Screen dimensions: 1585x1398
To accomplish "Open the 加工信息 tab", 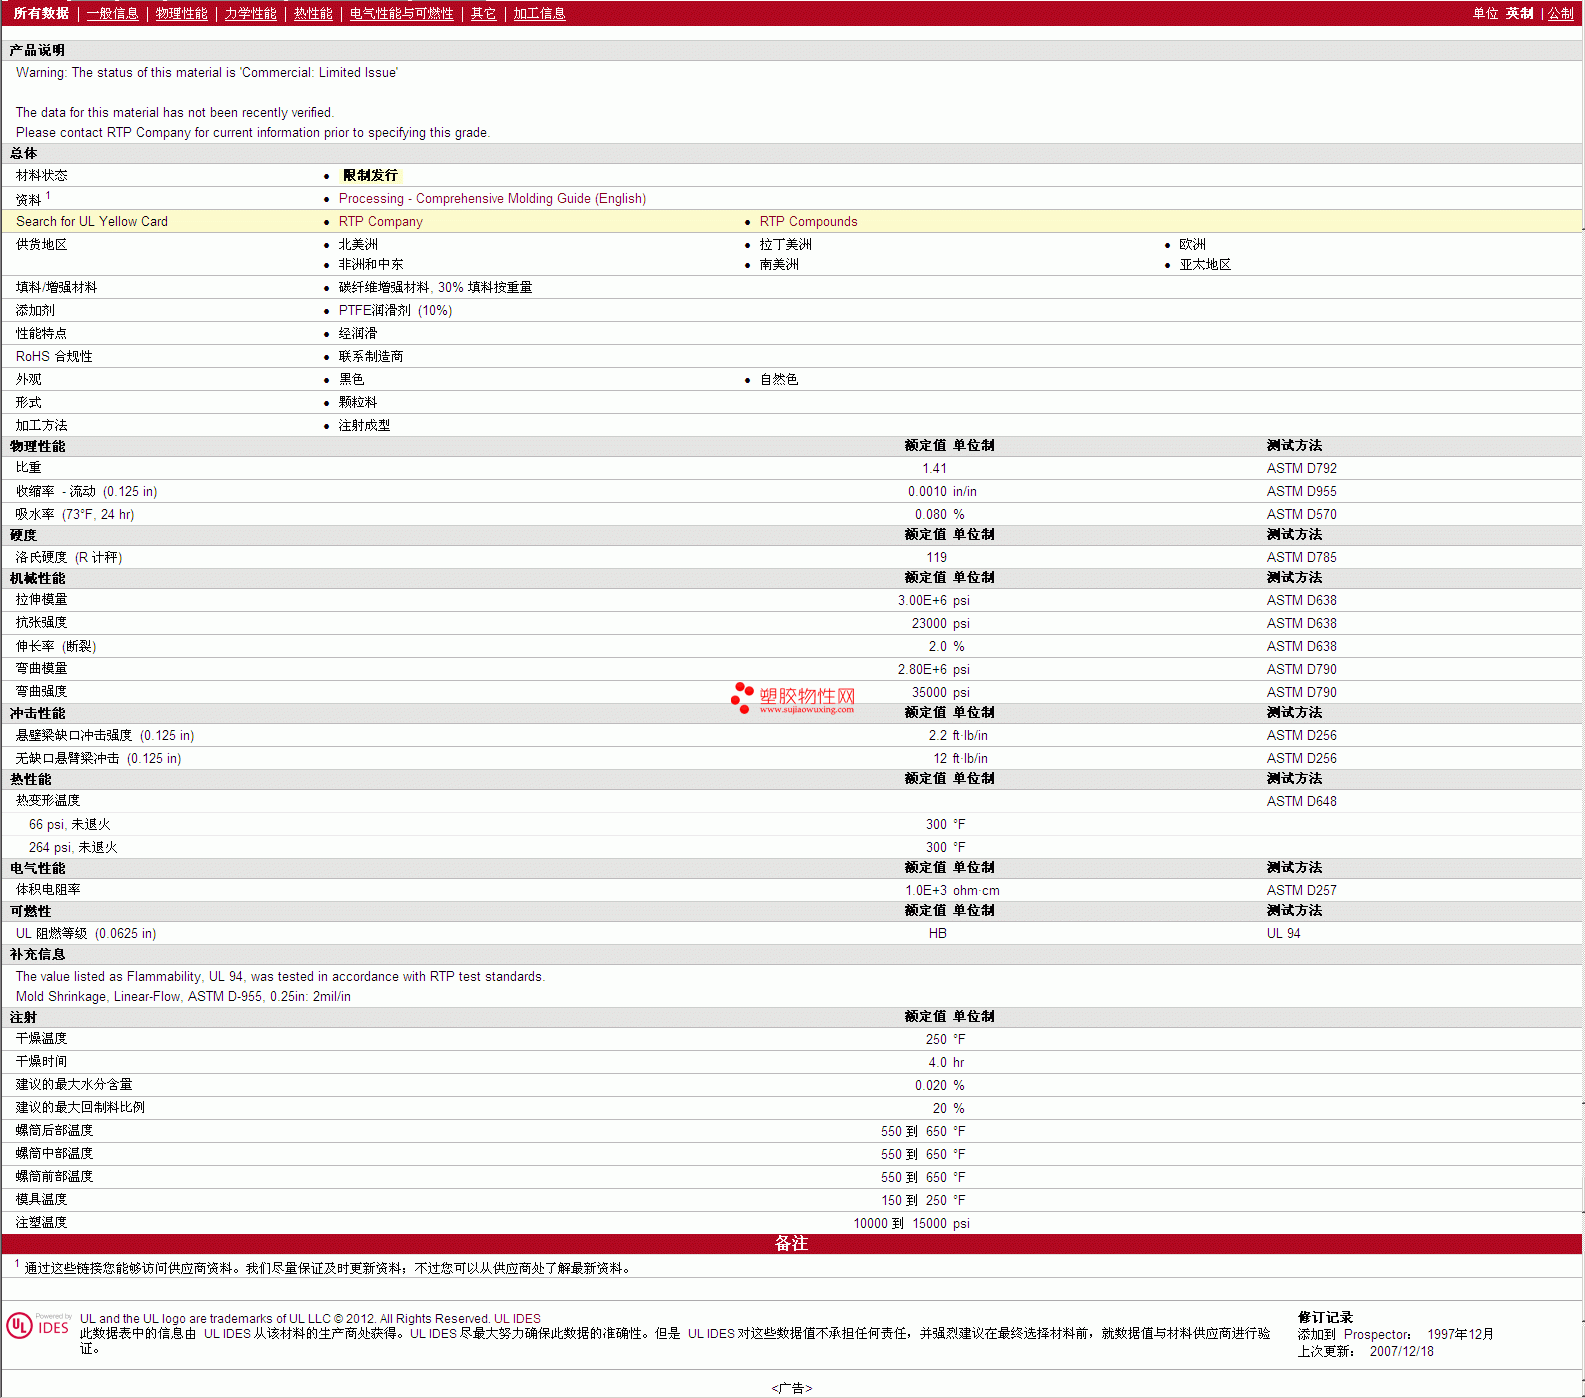I will [539, 14].
